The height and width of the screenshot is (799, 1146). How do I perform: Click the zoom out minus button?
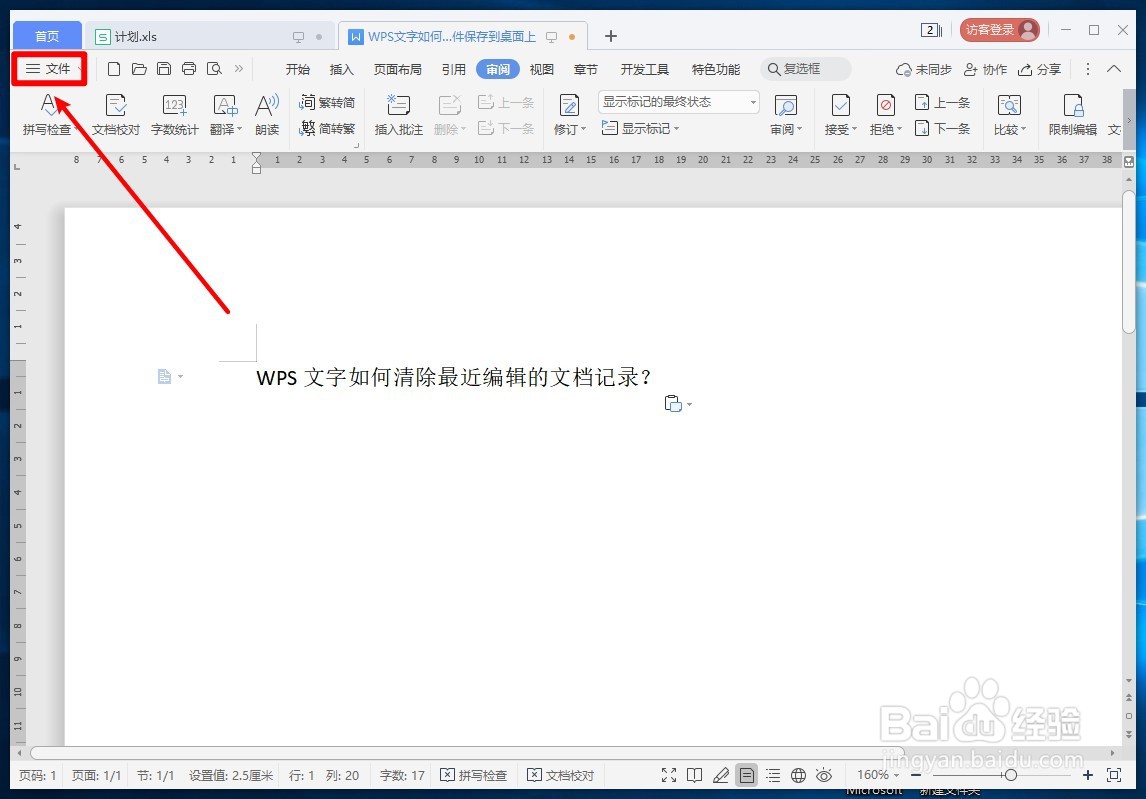pyautogui.click(x=916, y=775)
